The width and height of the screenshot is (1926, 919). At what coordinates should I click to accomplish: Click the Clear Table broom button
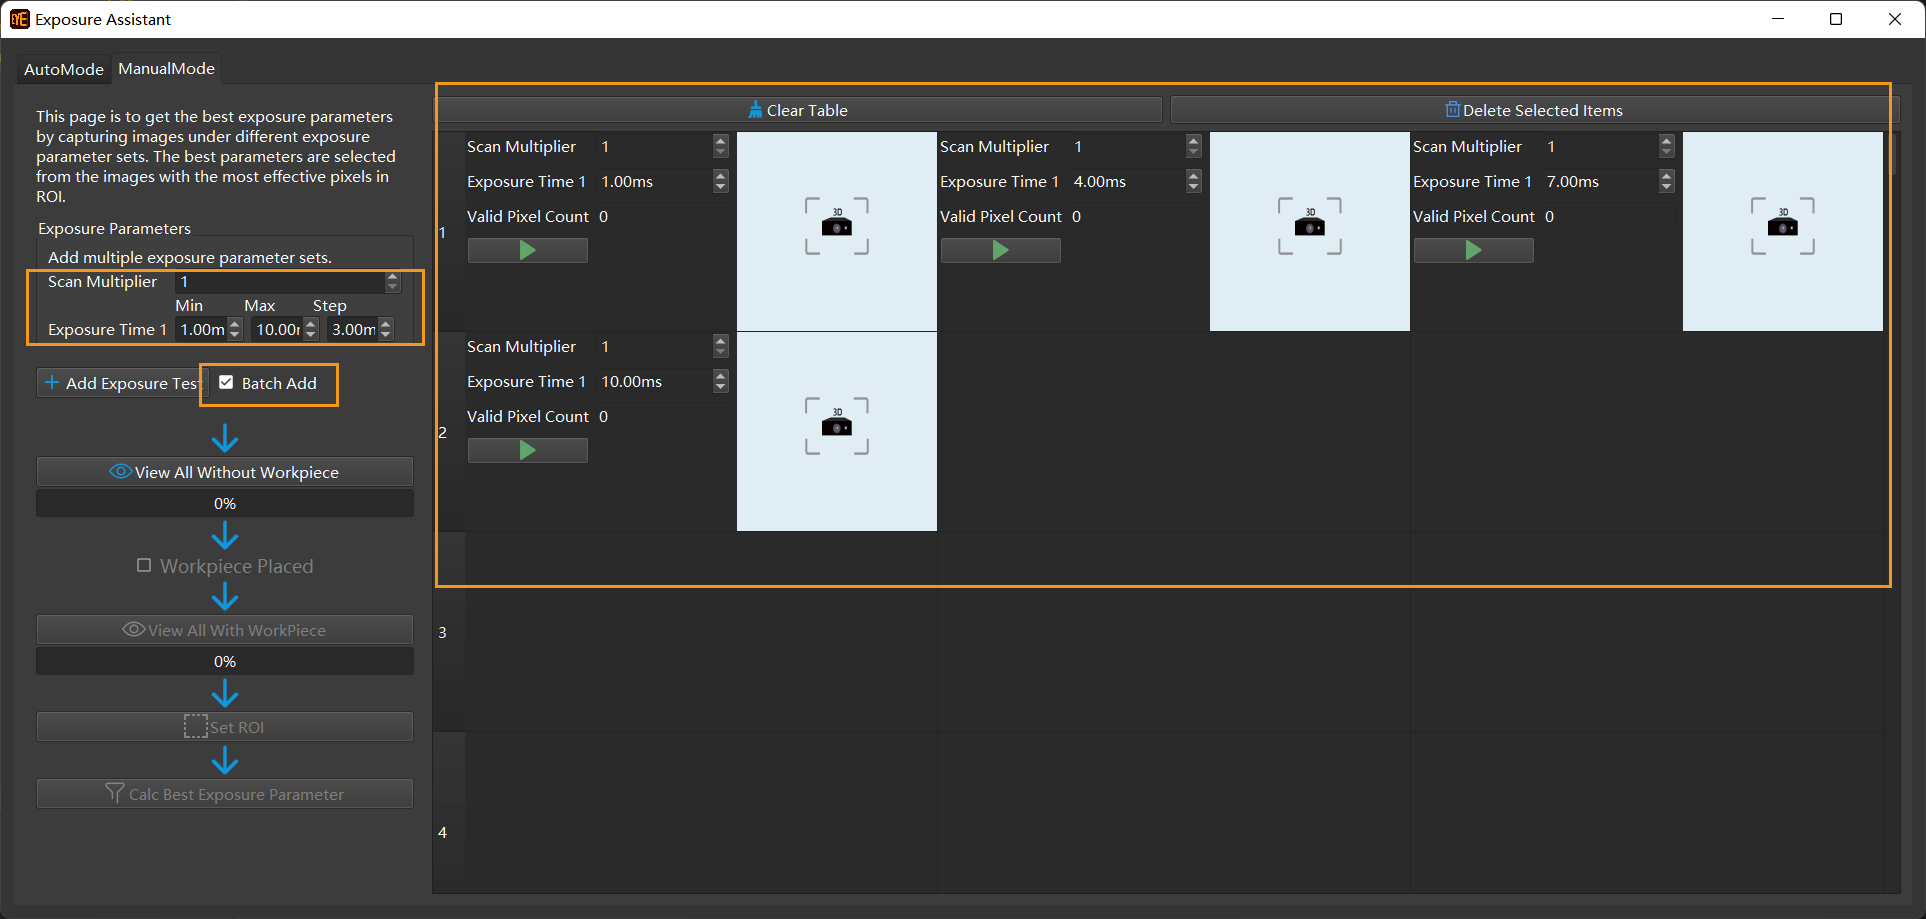click(798, 110)
